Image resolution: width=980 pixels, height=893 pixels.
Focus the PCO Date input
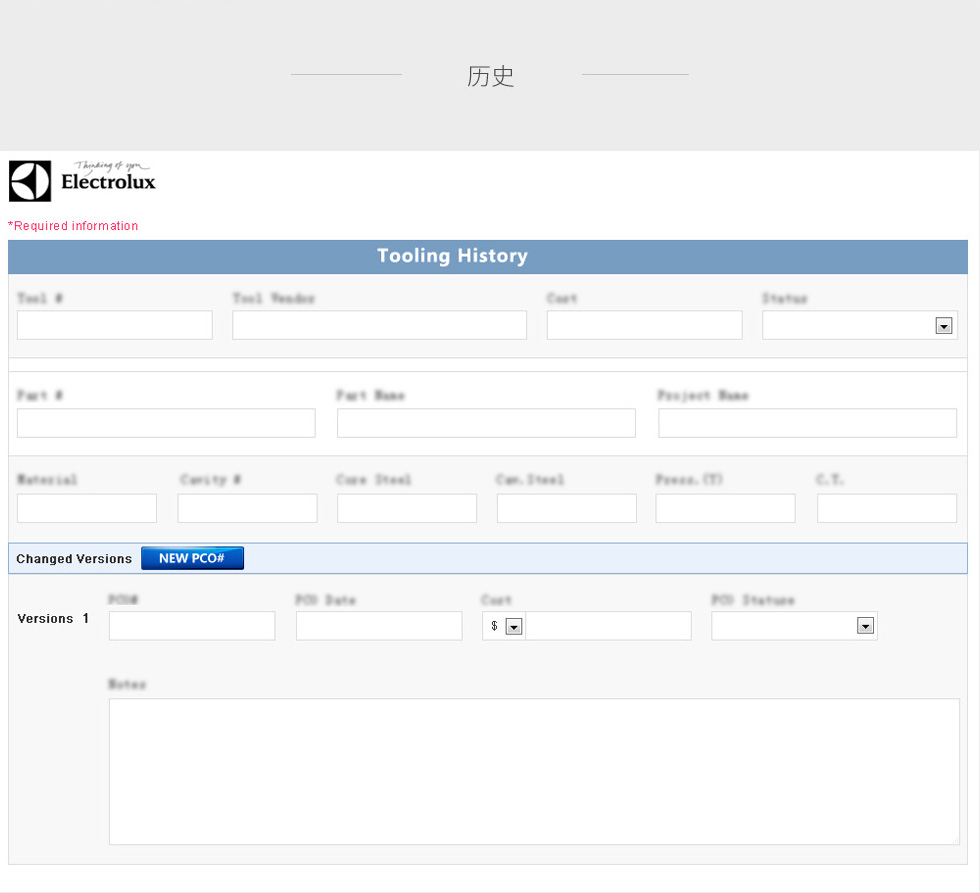(379, 626)
